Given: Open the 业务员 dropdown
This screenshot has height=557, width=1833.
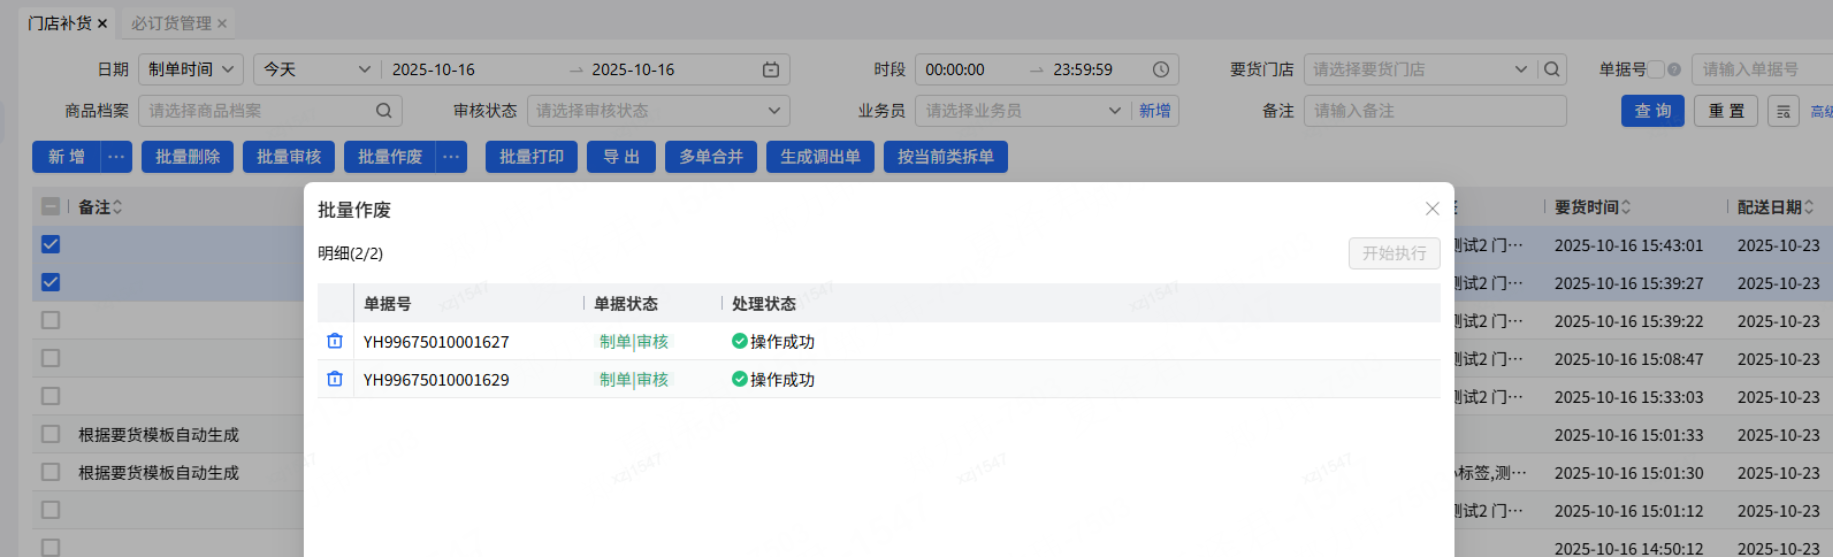Looking at the screenshot, I should pyautogui.click(x=1022, y=111).
